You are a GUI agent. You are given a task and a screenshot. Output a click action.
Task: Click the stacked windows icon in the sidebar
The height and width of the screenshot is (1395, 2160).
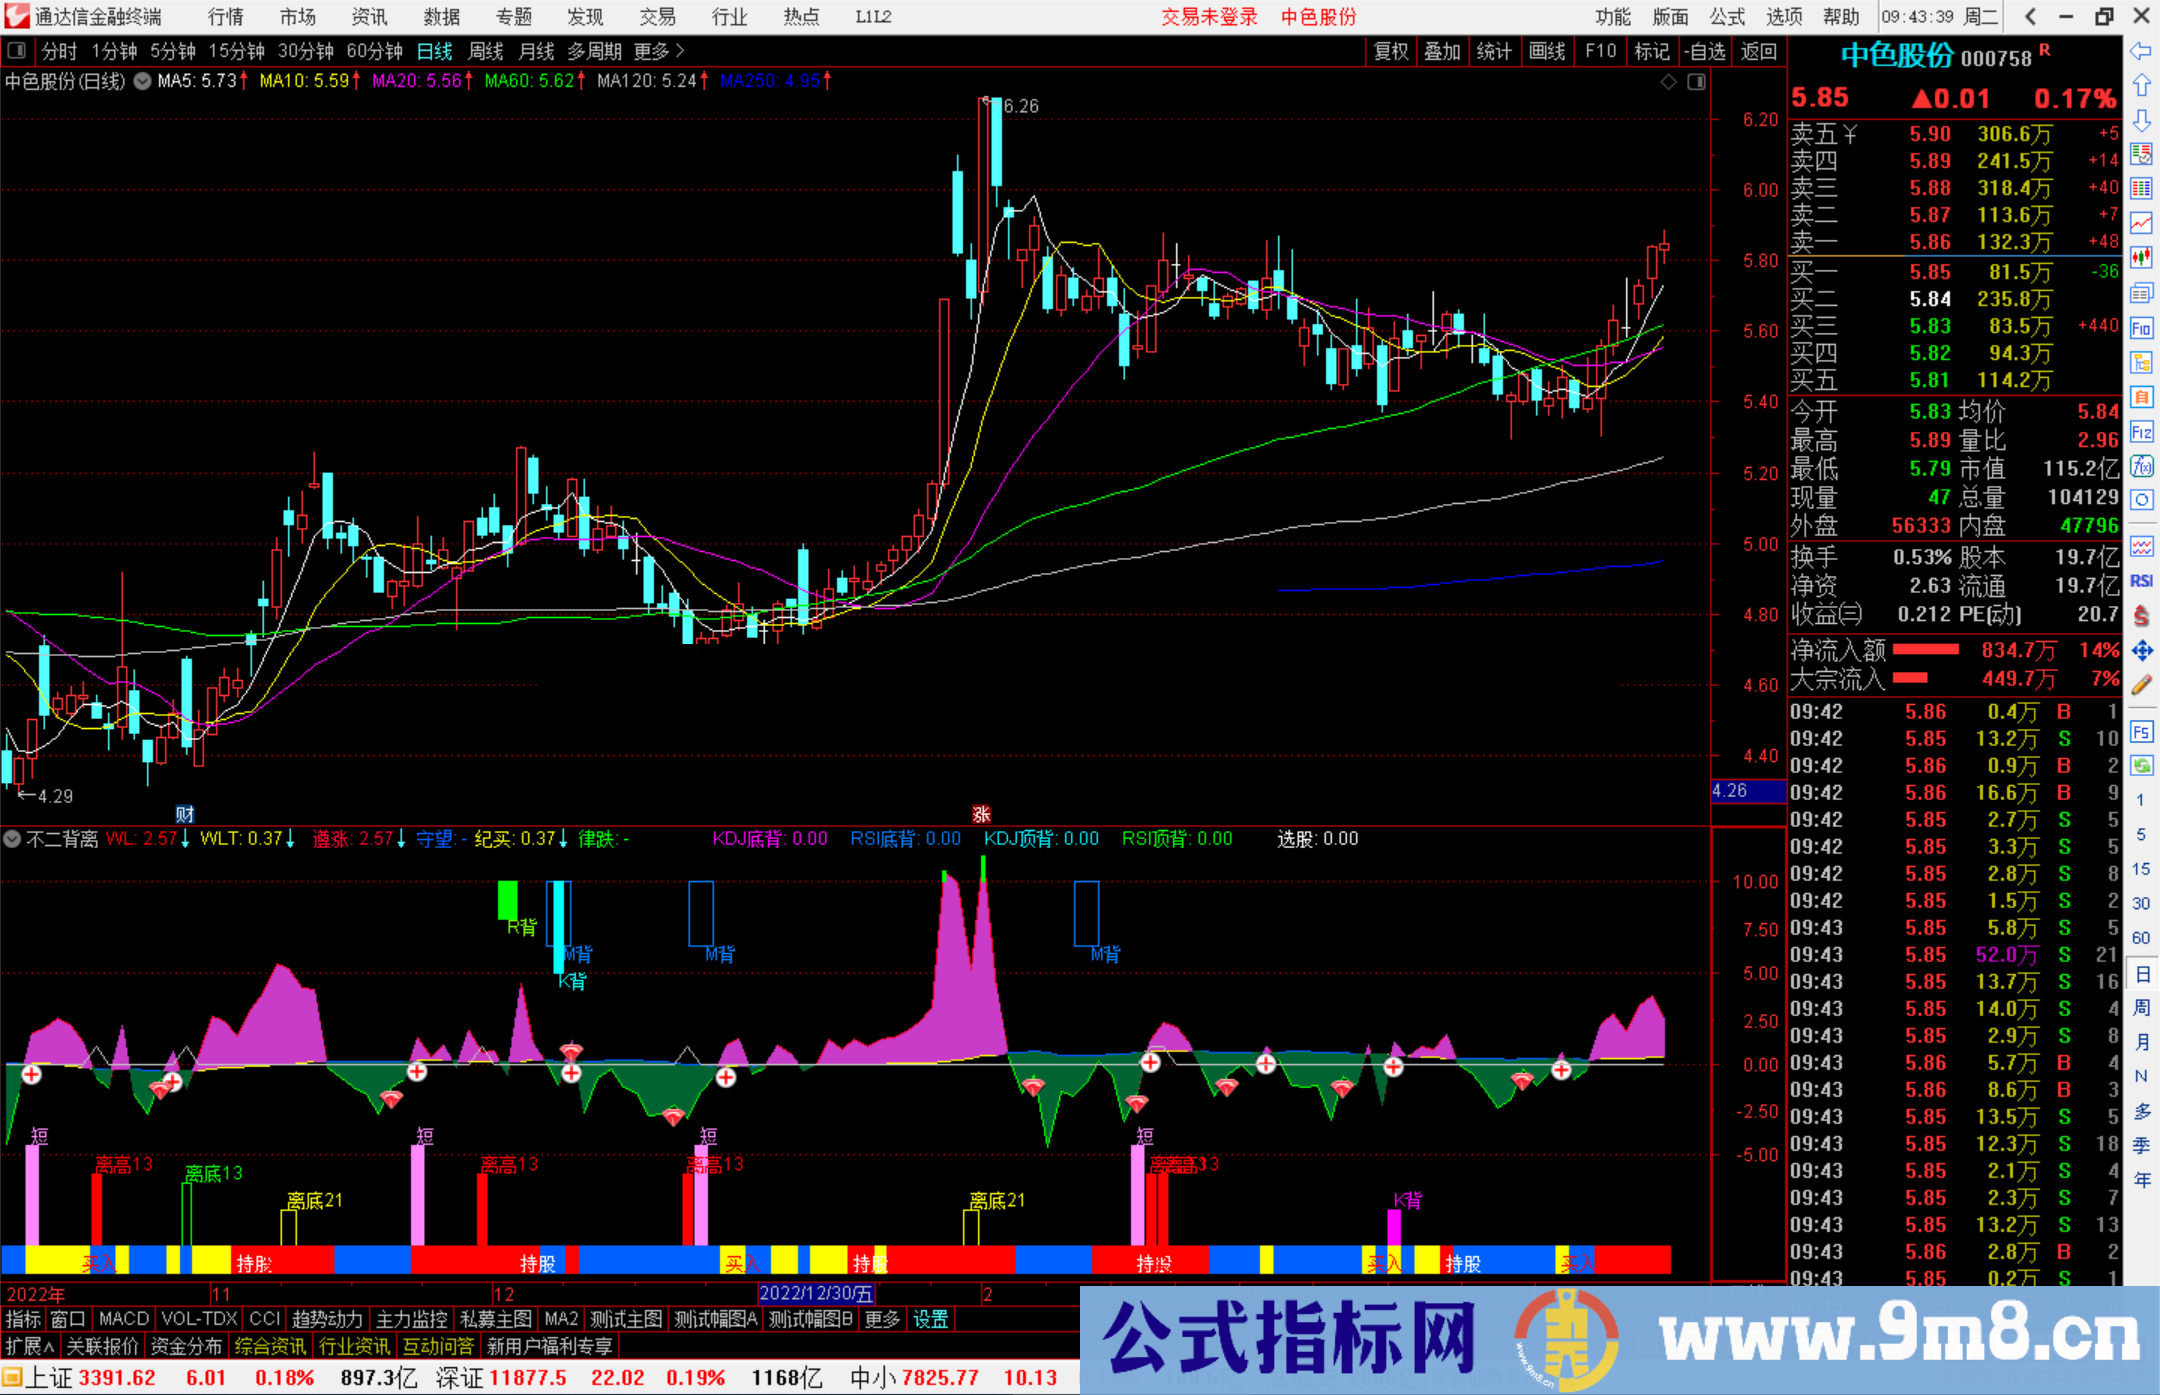[2141, 293]
